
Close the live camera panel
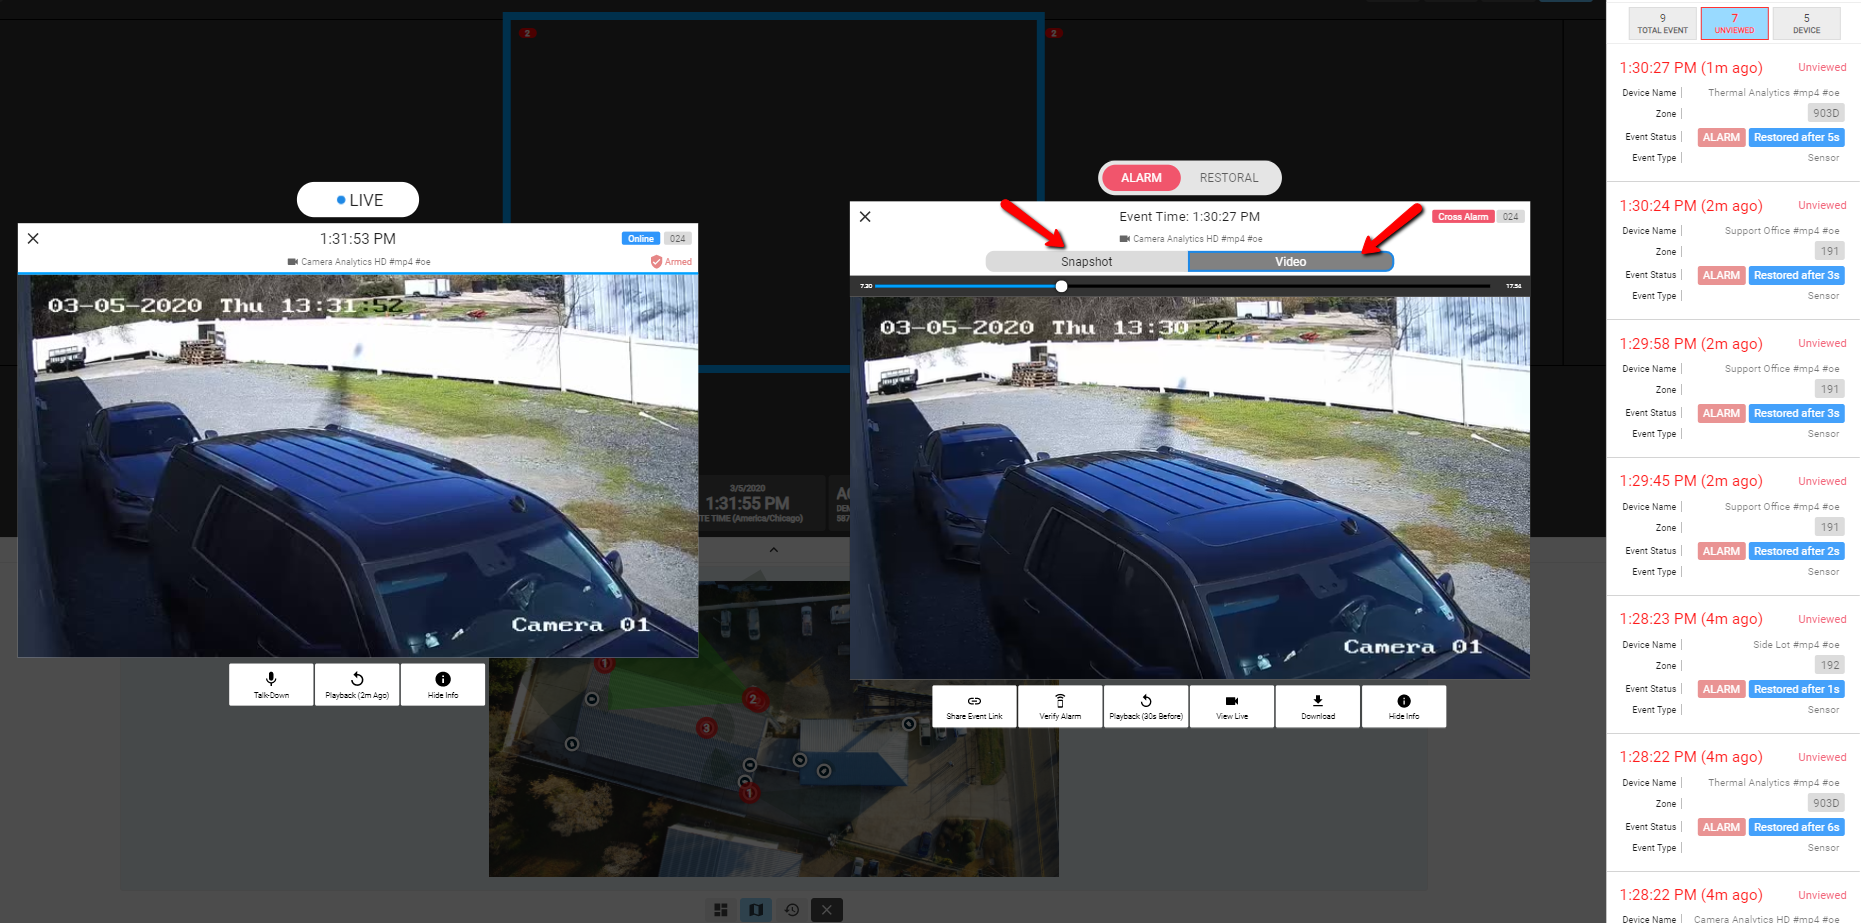[33, 238]
